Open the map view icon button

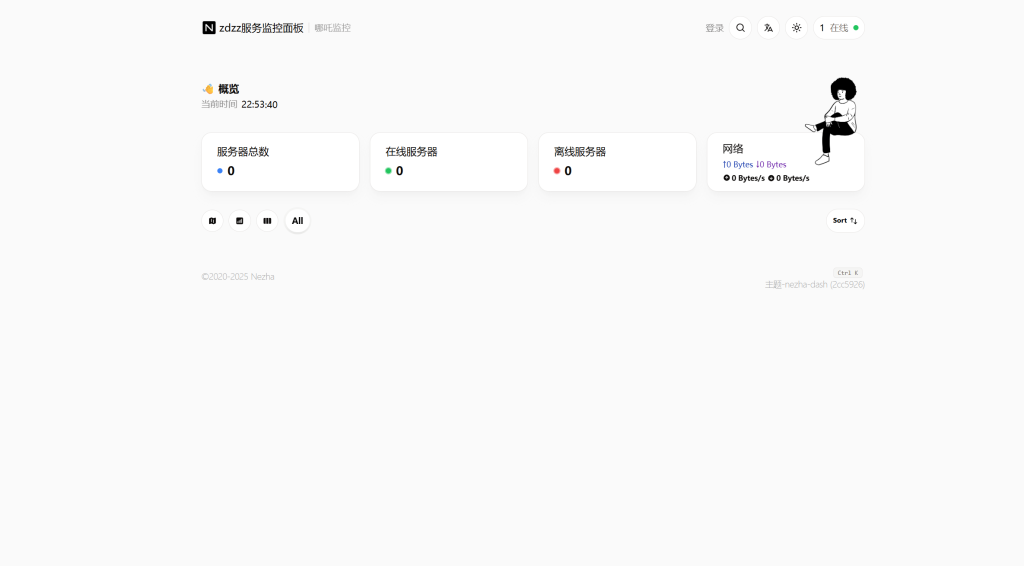tap(212, 221)
